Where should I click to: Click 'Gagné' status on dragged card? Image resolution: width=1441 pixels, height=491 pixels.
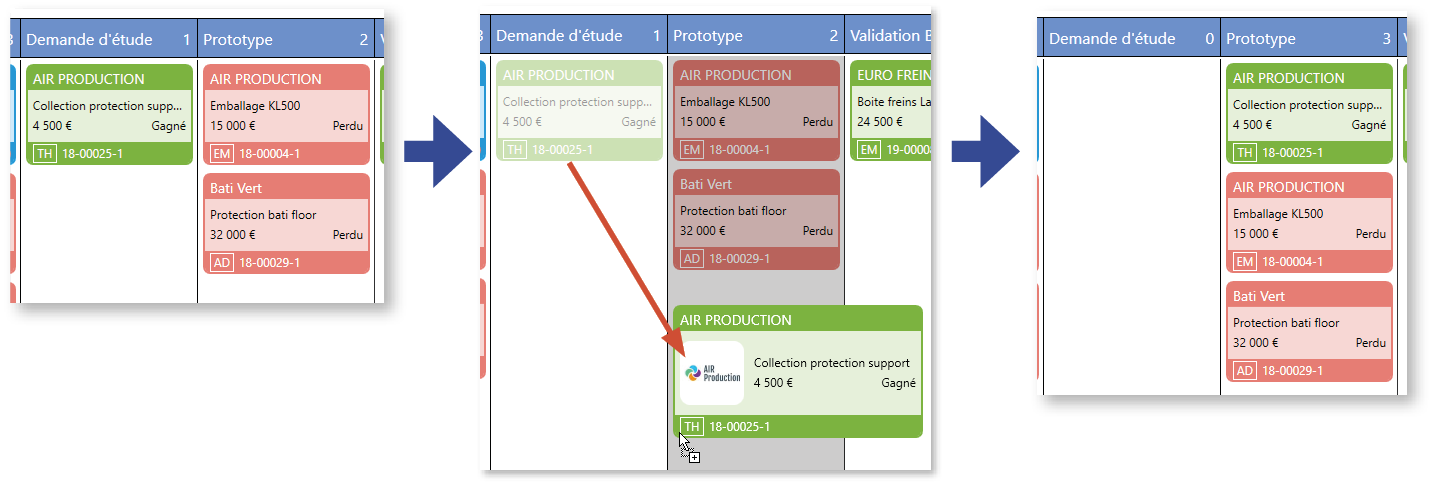[898, 383]
